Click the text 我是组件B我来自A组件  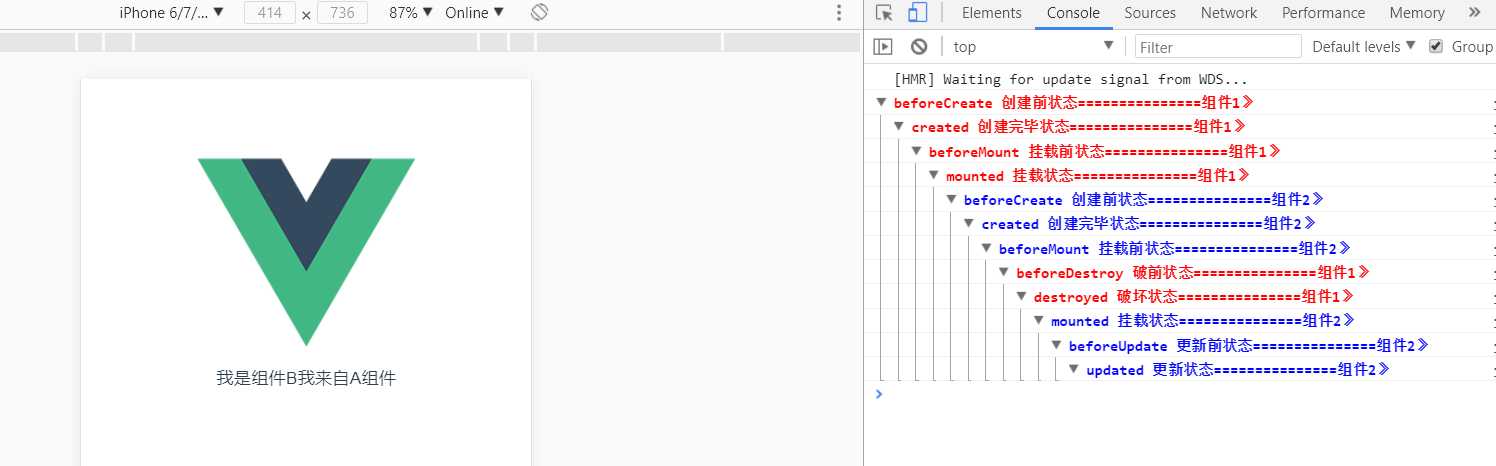306,378
